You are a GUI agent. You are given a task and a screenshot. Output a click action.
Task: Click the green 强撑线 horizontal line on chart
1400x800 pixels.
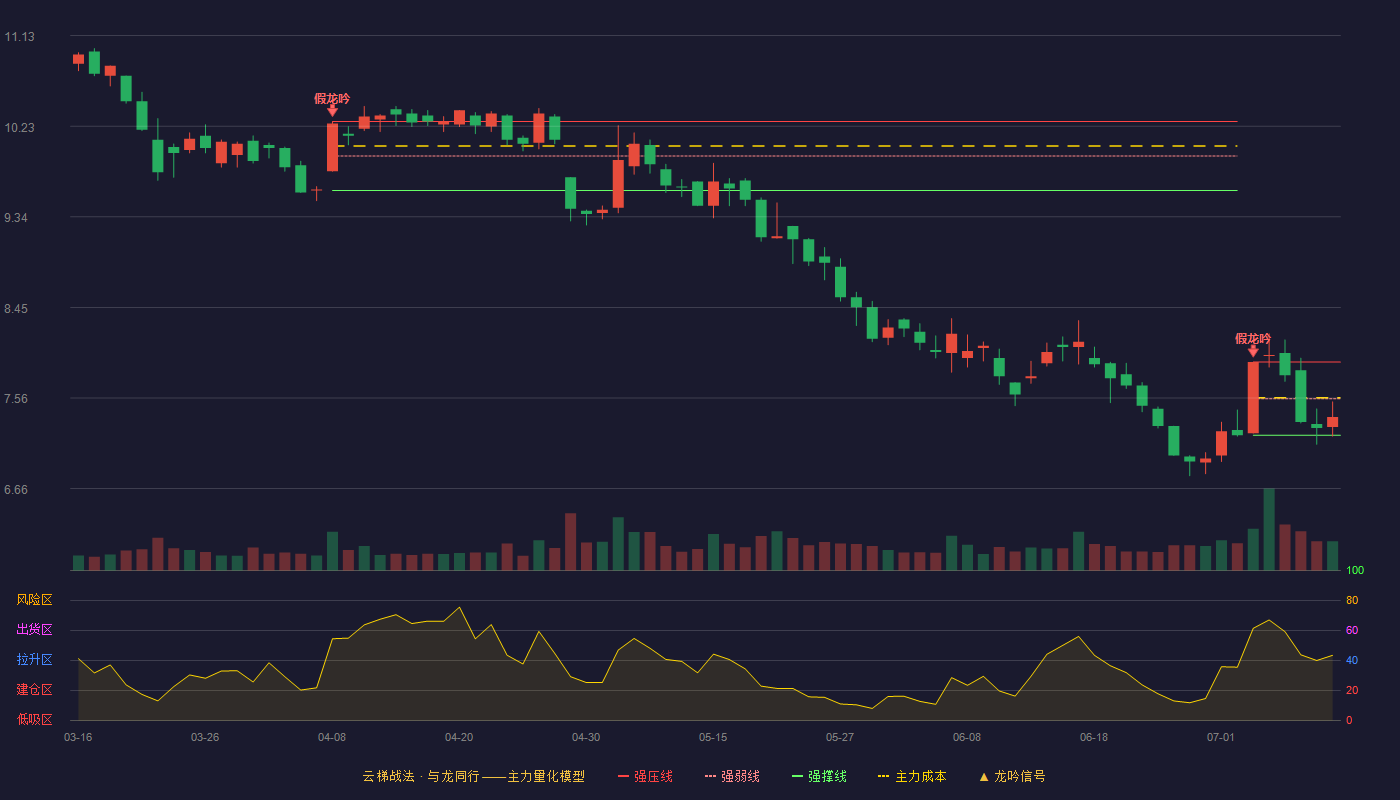(x=784, y=190)
